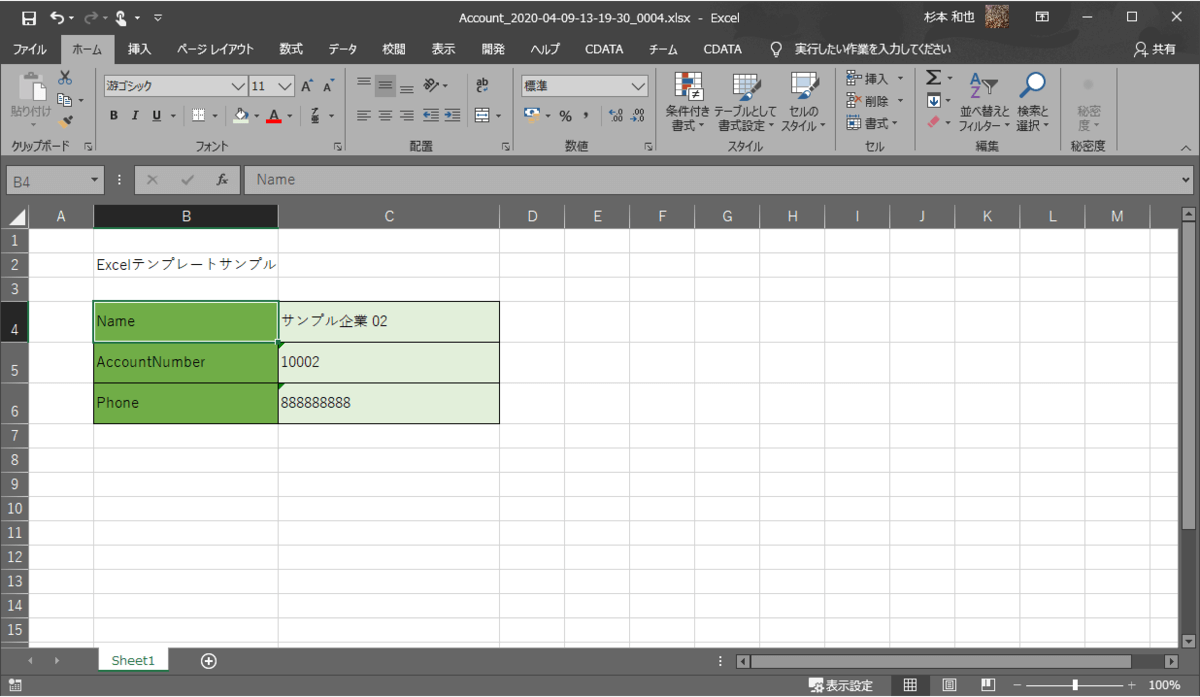Click the Undo arrow icon
Viewport: 1200px width, 697px height.
(57, 17)
